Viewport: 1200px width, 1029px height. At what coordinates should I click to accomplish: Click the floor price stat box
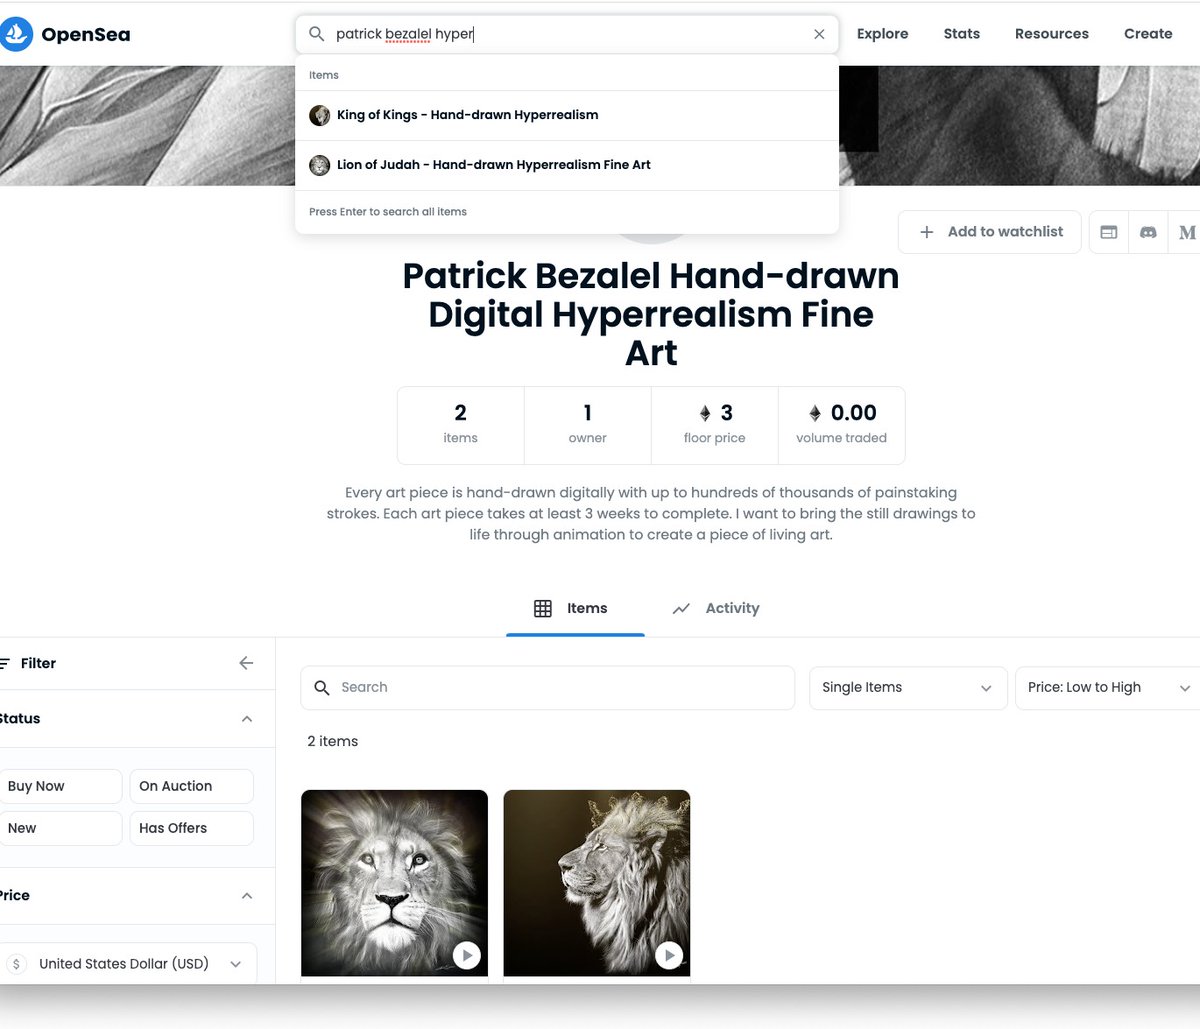click(715, 425)
